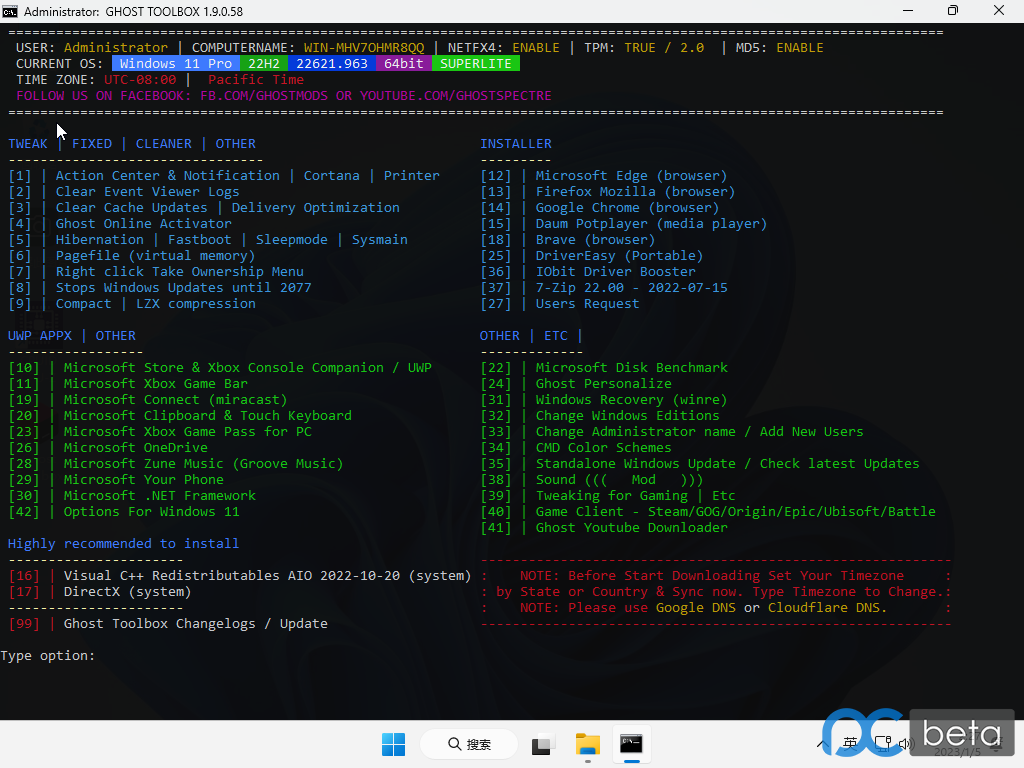Click 'Ghost Online Activator' entry
Viewport: 1024px width, 768px height.
pyautogui.click(x=144, y=223)
